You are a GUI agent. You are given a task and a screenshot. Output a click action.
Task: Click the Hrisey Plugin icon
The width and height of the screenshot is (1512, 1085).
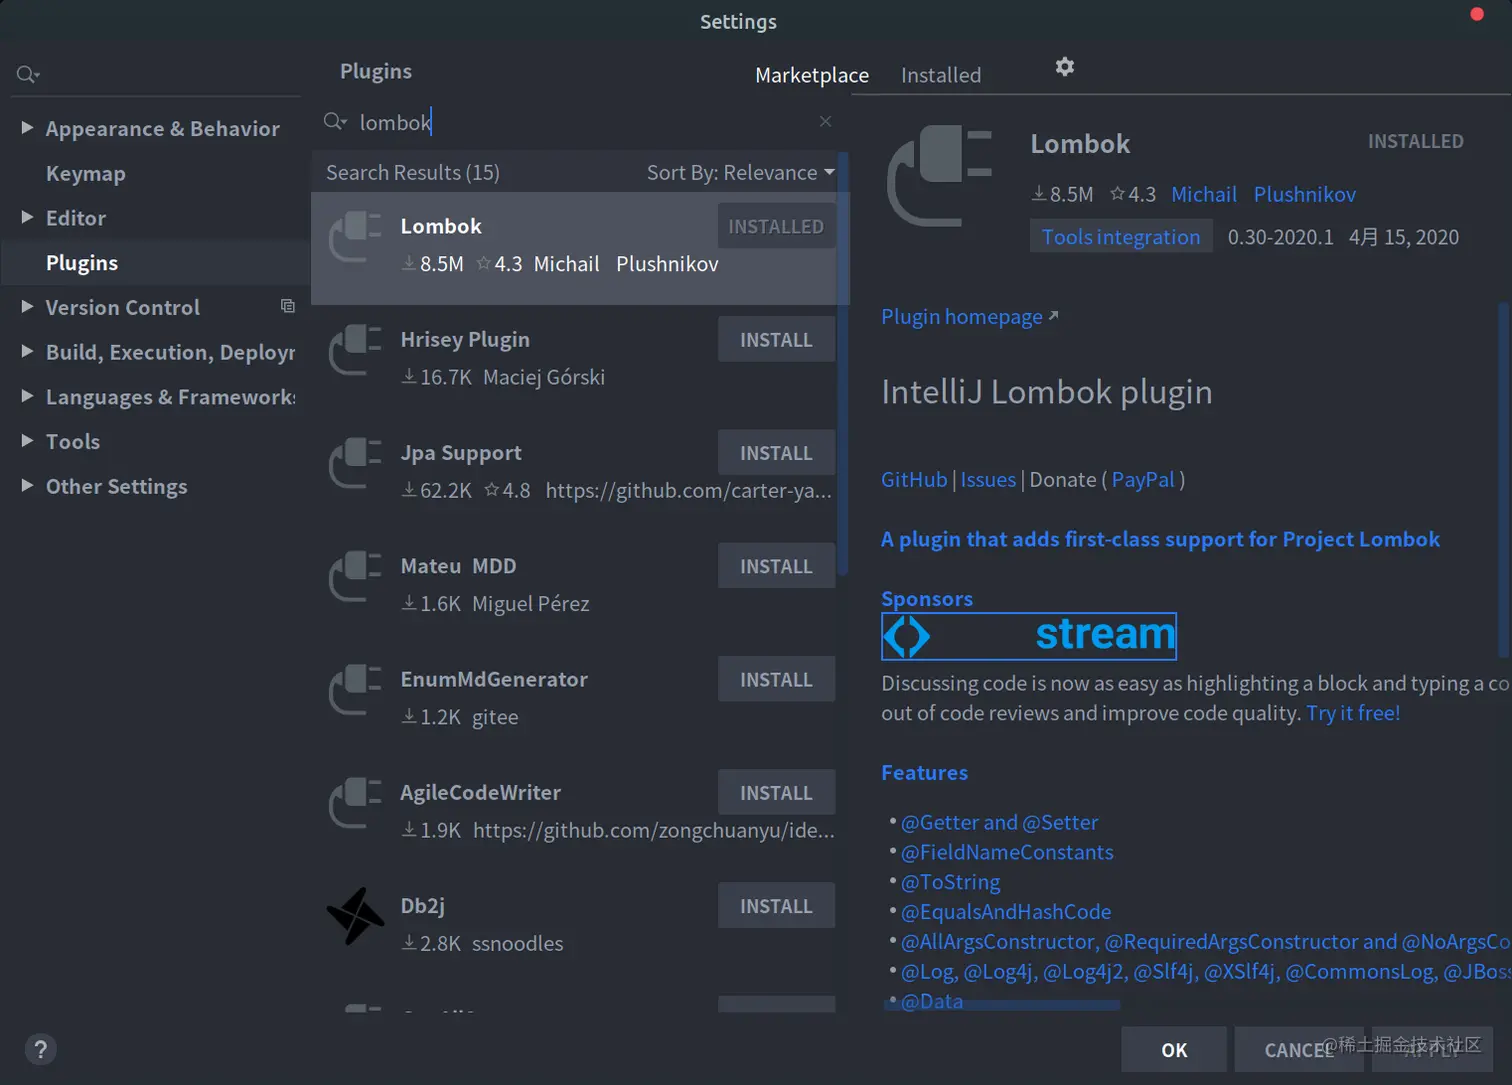click(356, 350)
